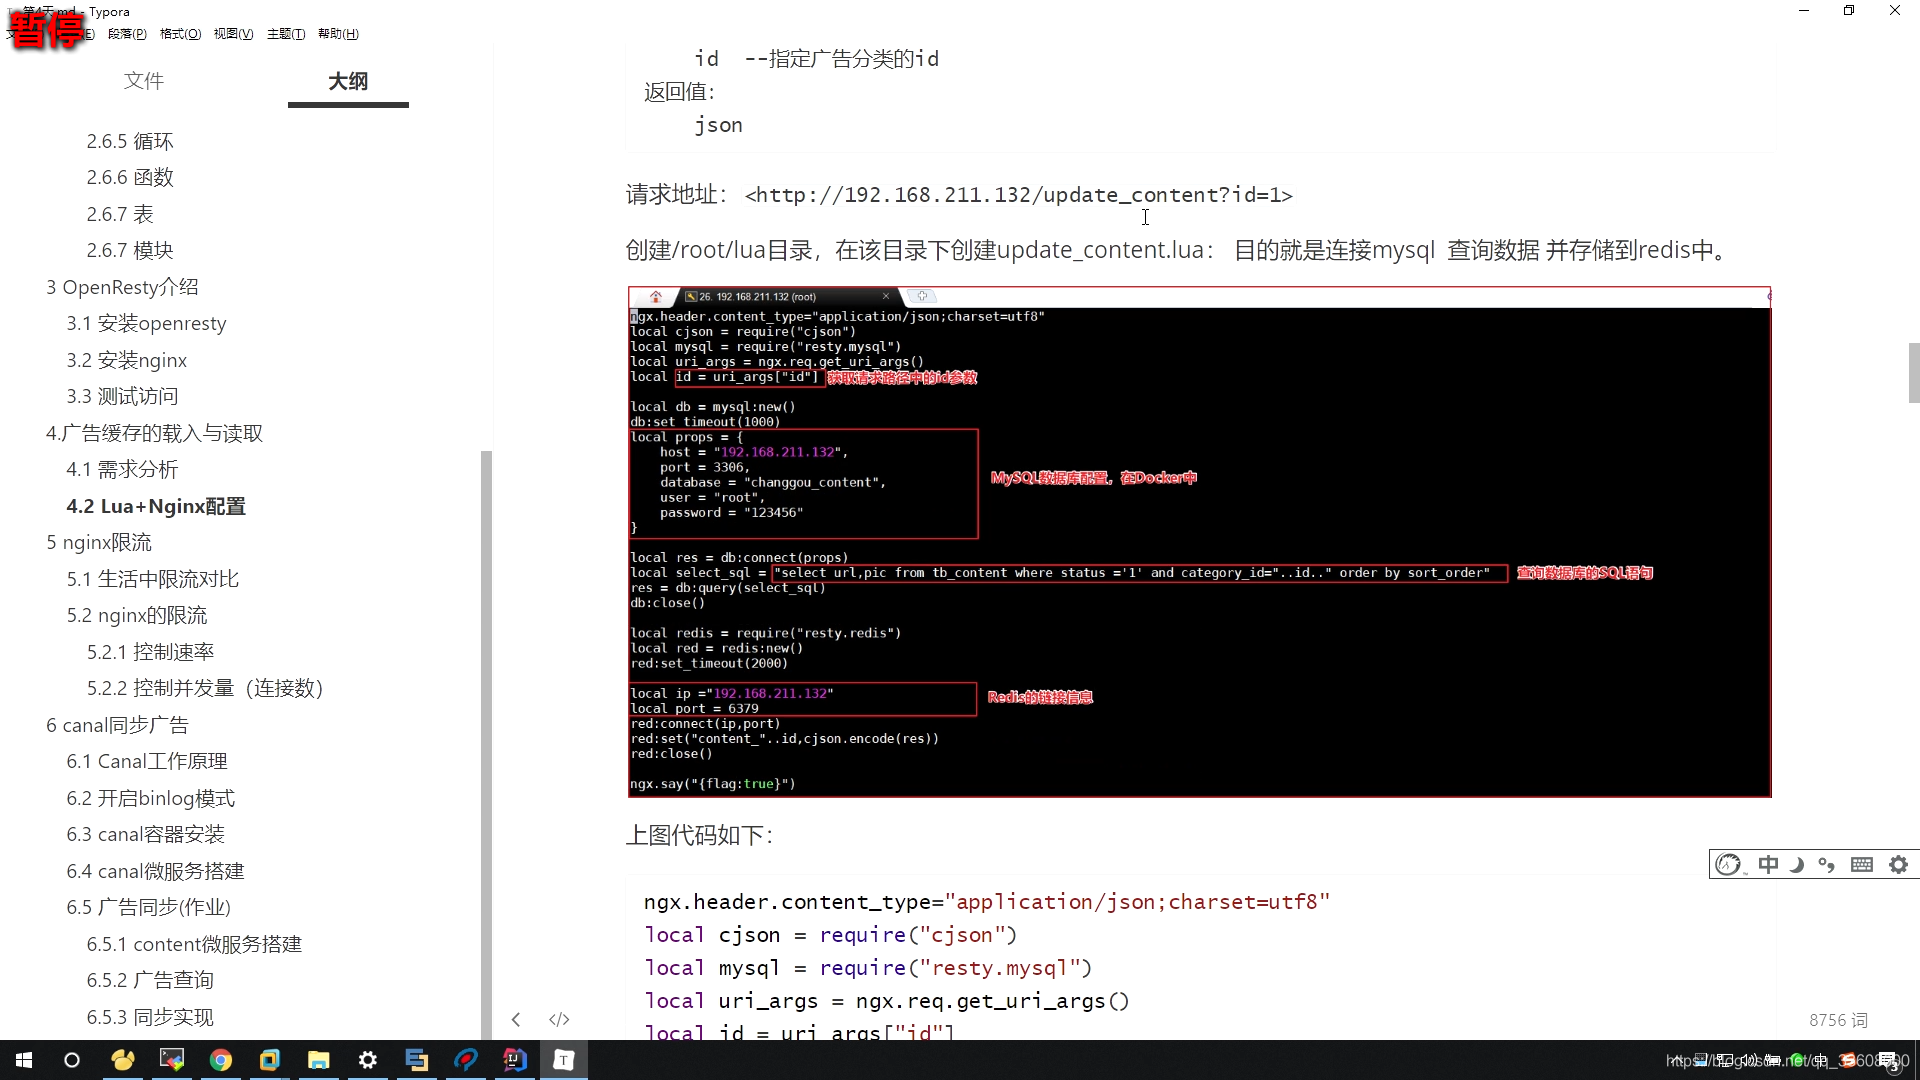Open the 帮助(H) menu

338,34
